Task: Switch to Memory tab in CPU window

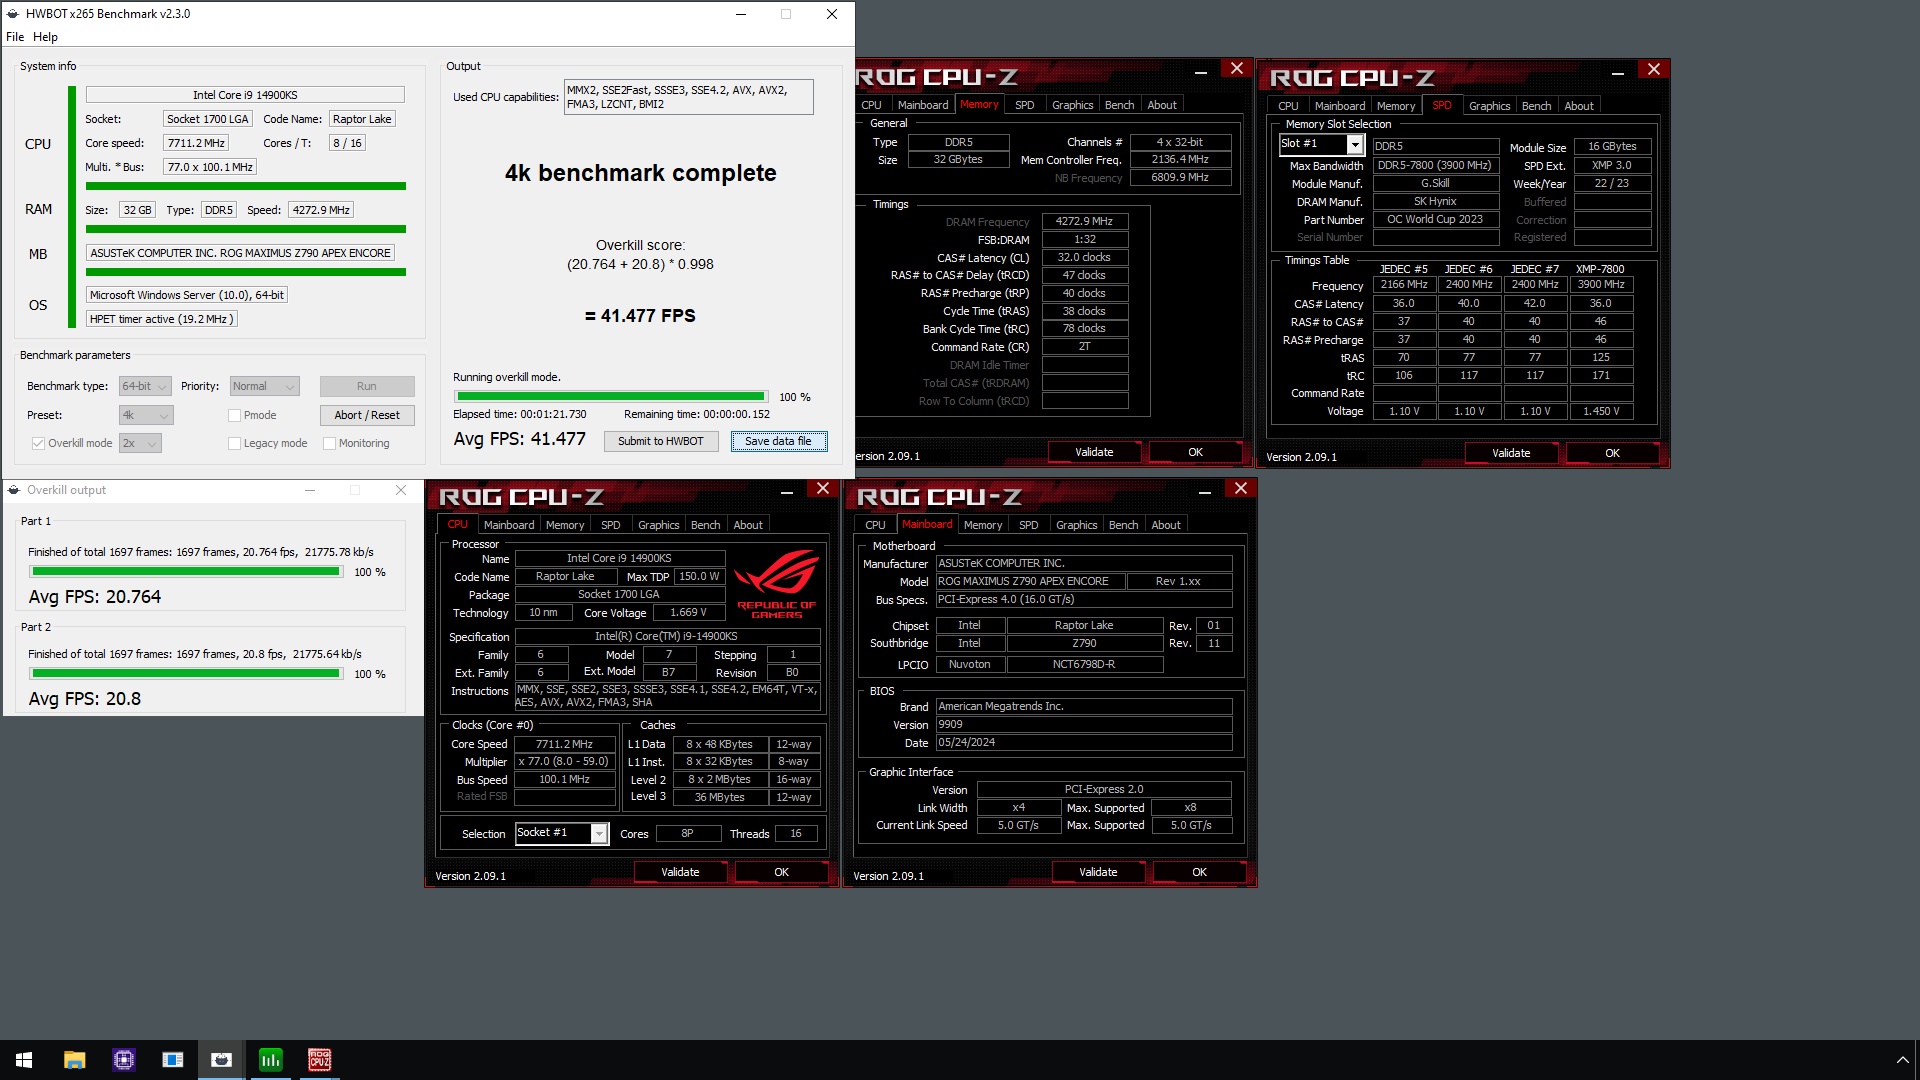Action: tap(565, 525)
